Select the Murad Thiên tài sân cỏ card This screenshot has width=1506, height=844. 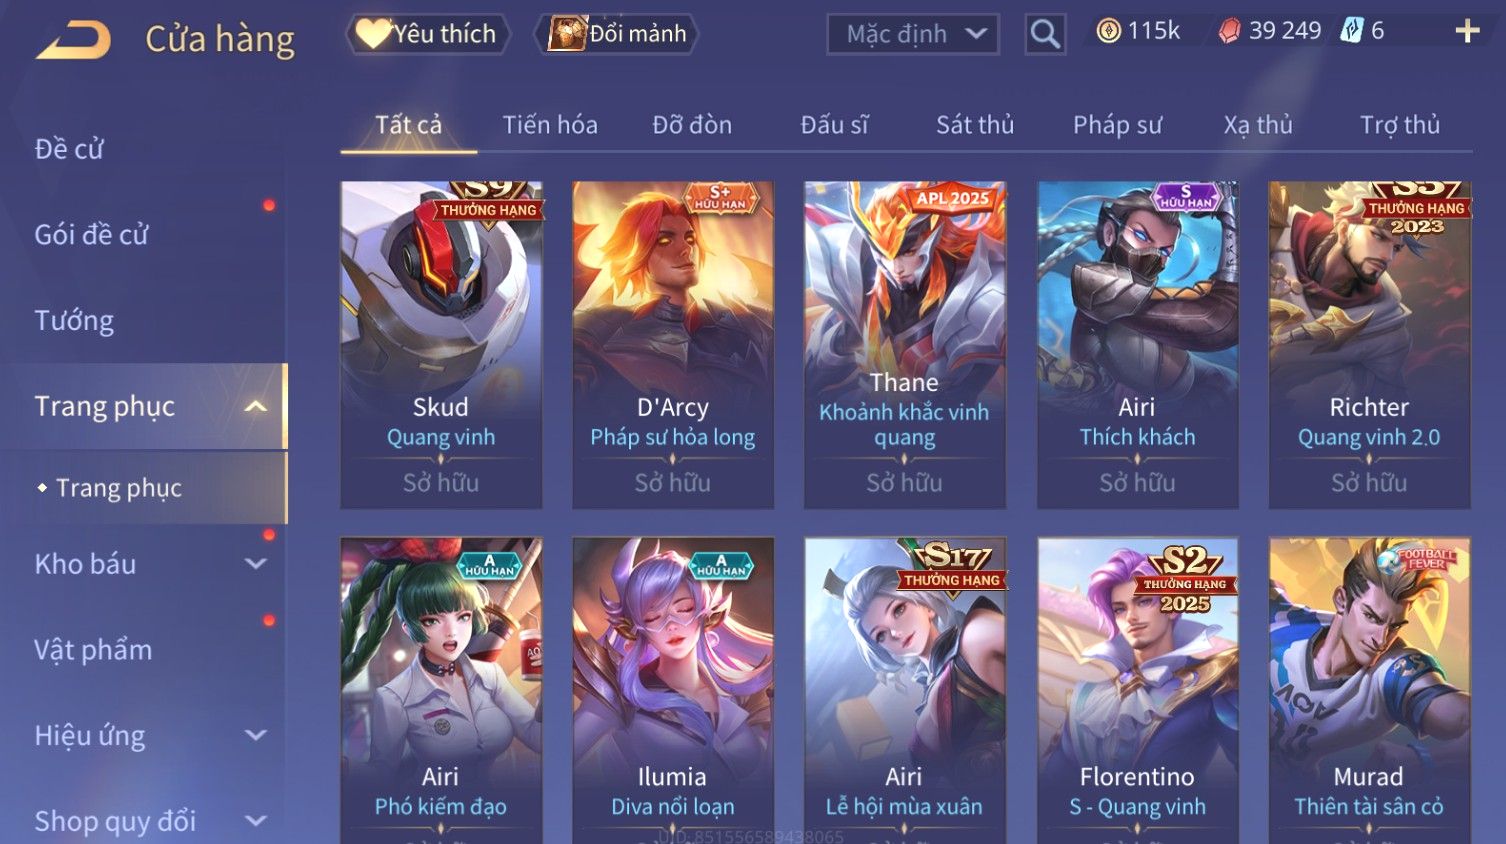coord(1369,690)
